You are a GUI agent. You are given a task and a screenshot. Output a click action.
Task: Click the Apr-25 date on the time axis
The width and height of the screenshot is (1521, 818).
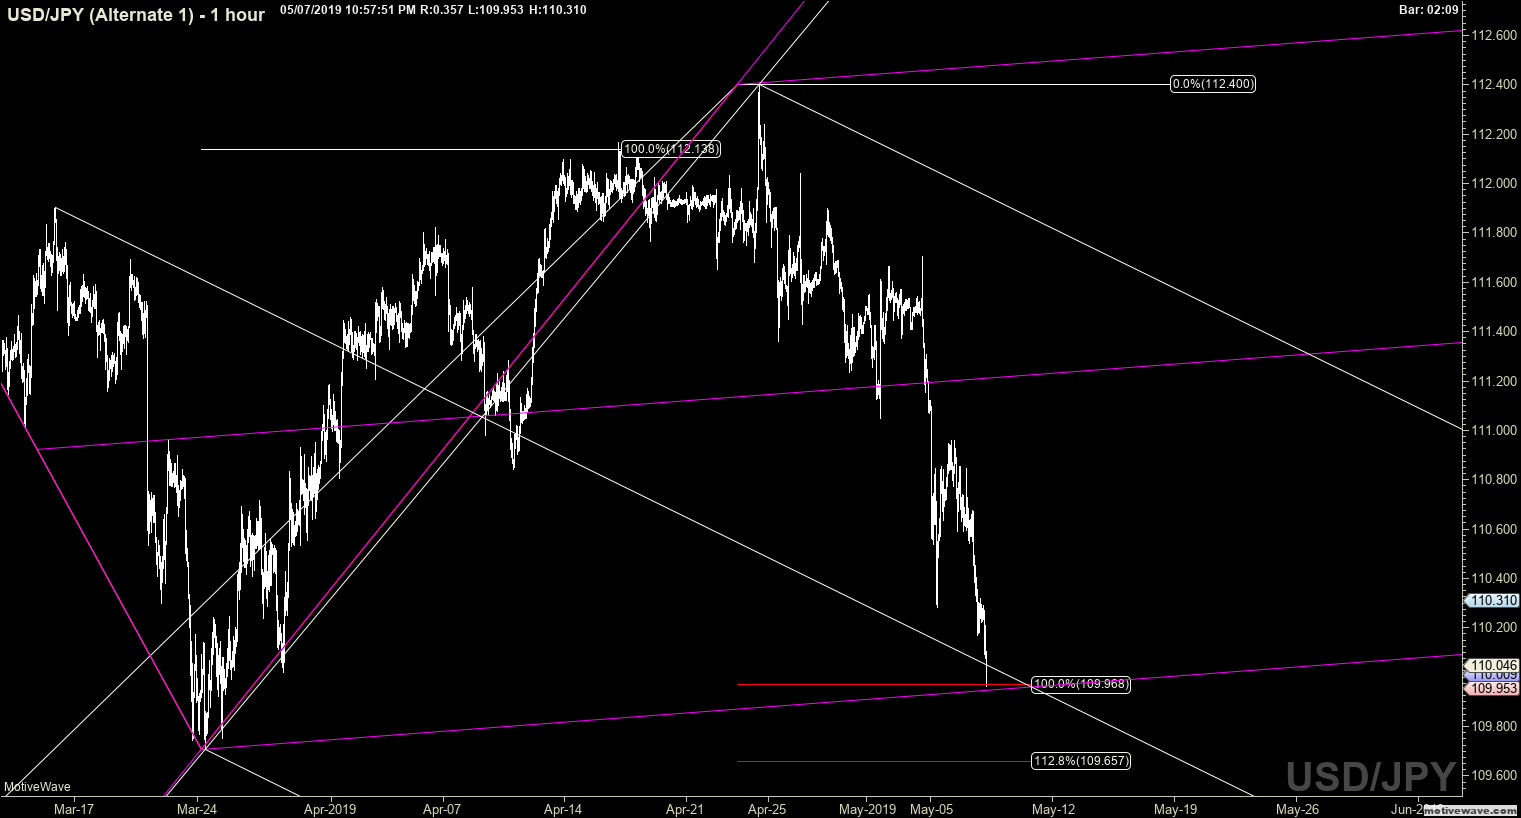pos(768,808)
